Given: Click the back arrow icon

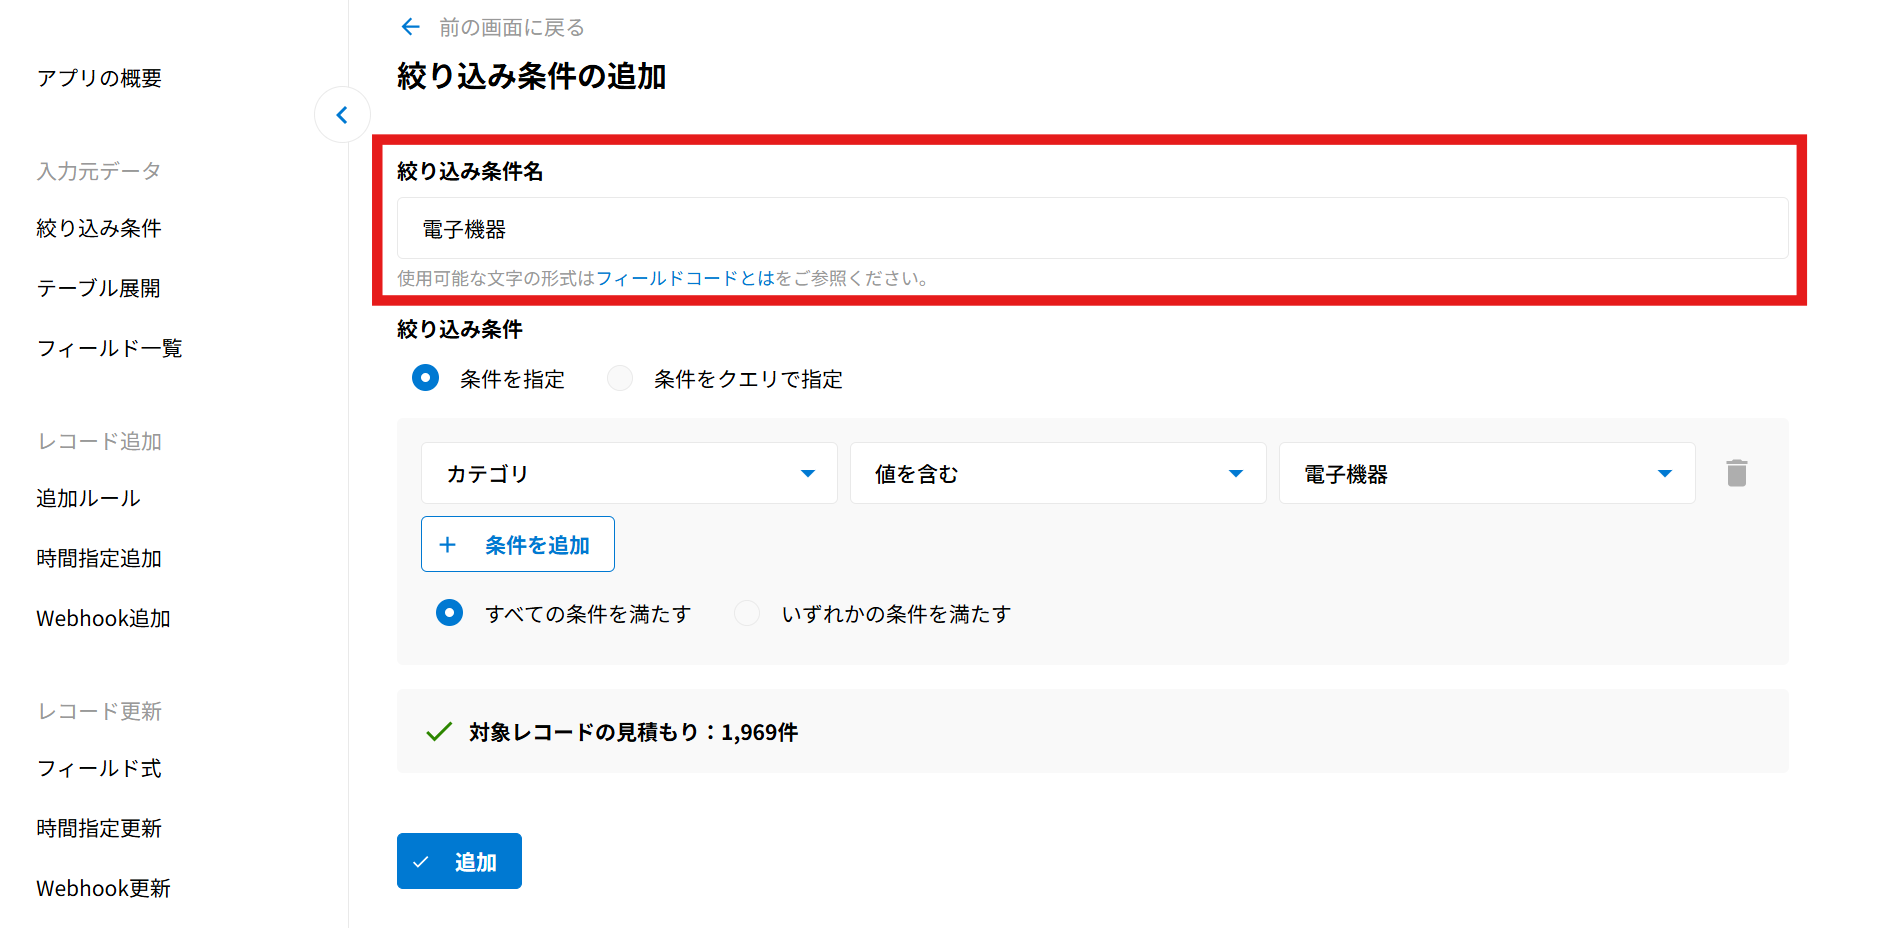Looking at the screenshot, I should (410, 27).
